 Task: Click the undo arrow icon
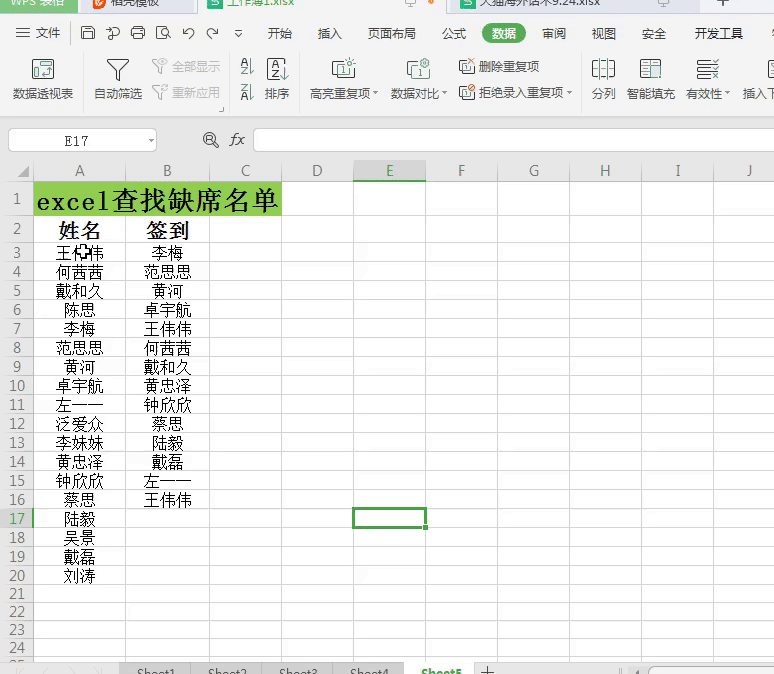(x=188, y=33)
